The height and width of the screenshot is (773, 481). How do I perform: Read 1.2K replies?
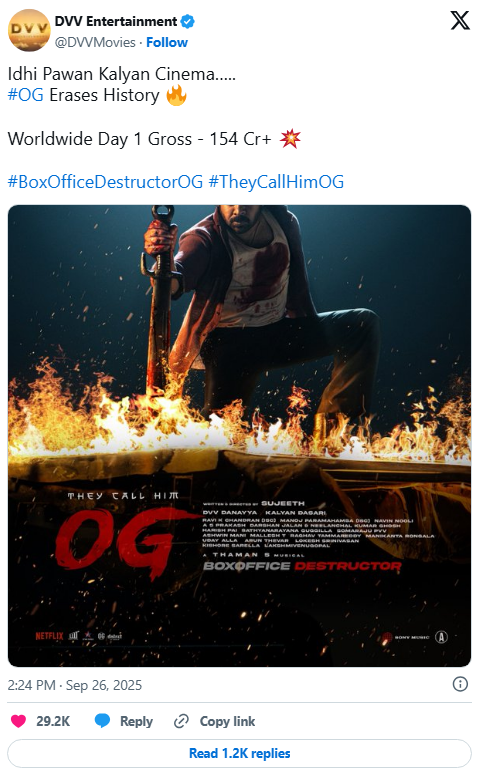[240, 753]
